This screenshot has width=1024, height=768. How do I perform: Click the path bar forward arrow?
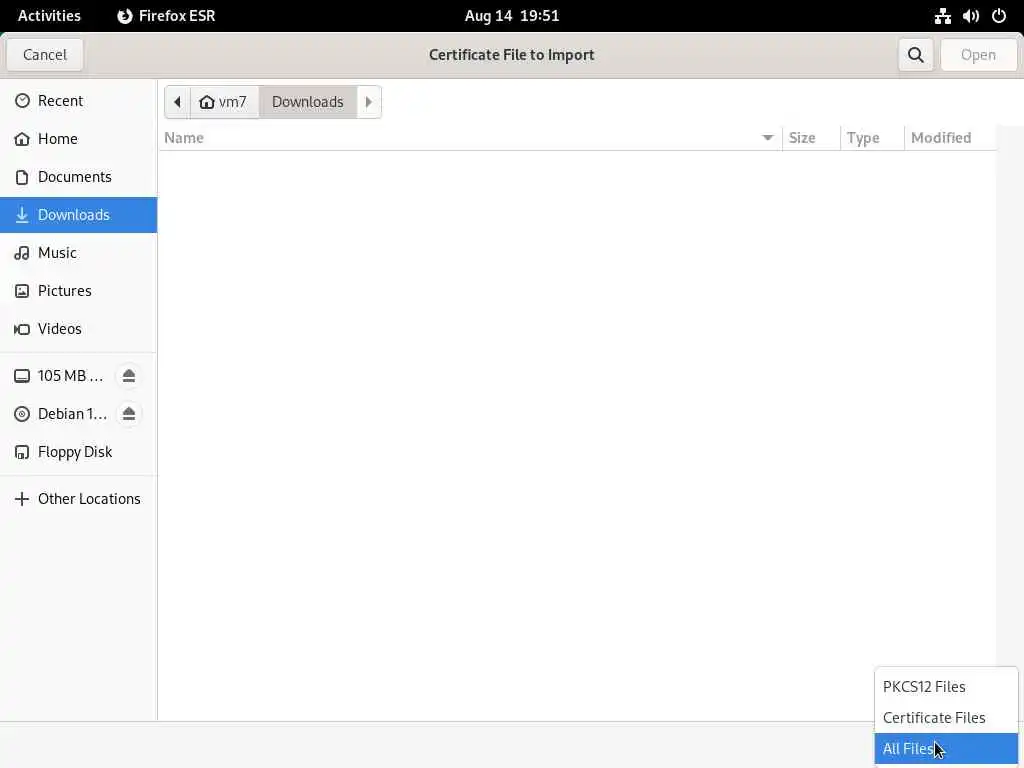click(368, 102)
